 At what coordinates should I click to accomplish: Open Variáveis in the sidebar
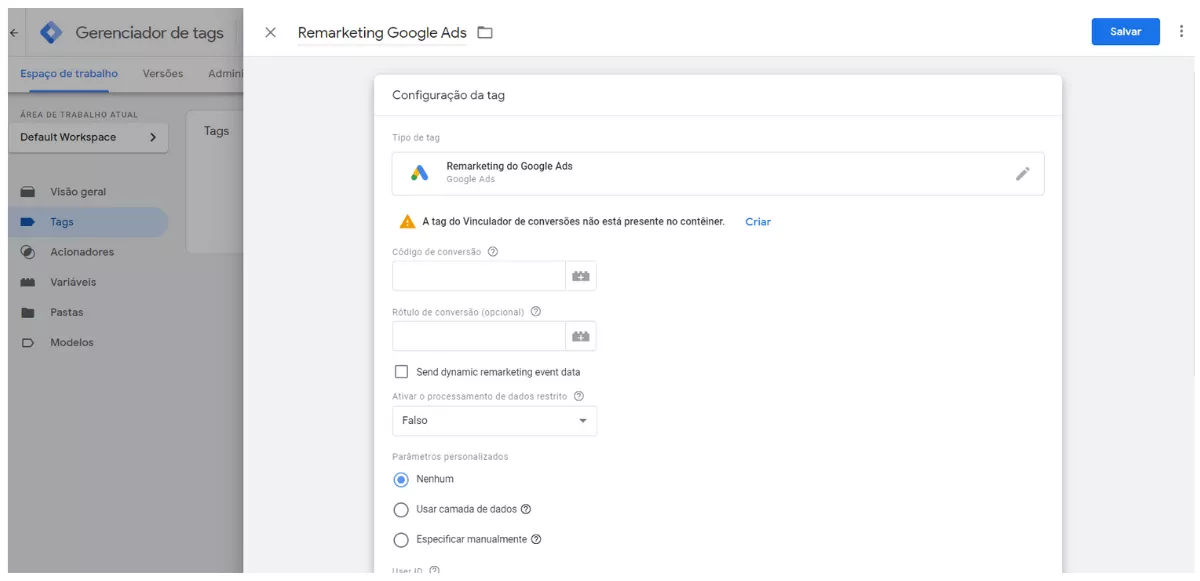tap(73, 282)
